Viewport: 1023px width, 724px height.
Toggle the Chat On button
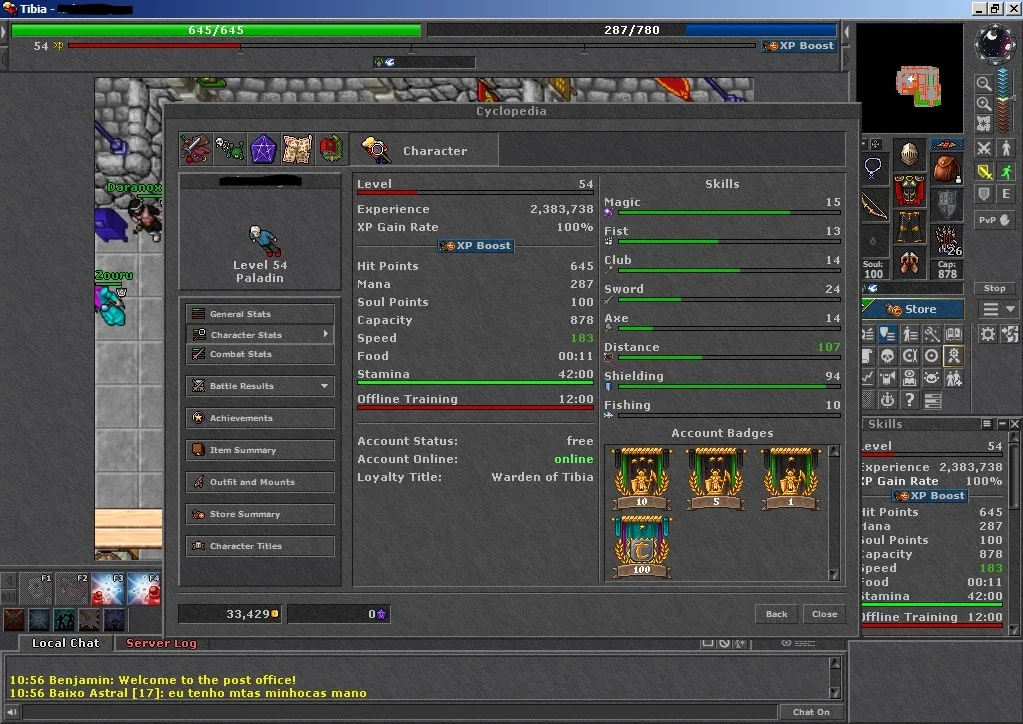click(x=811, y=712)
